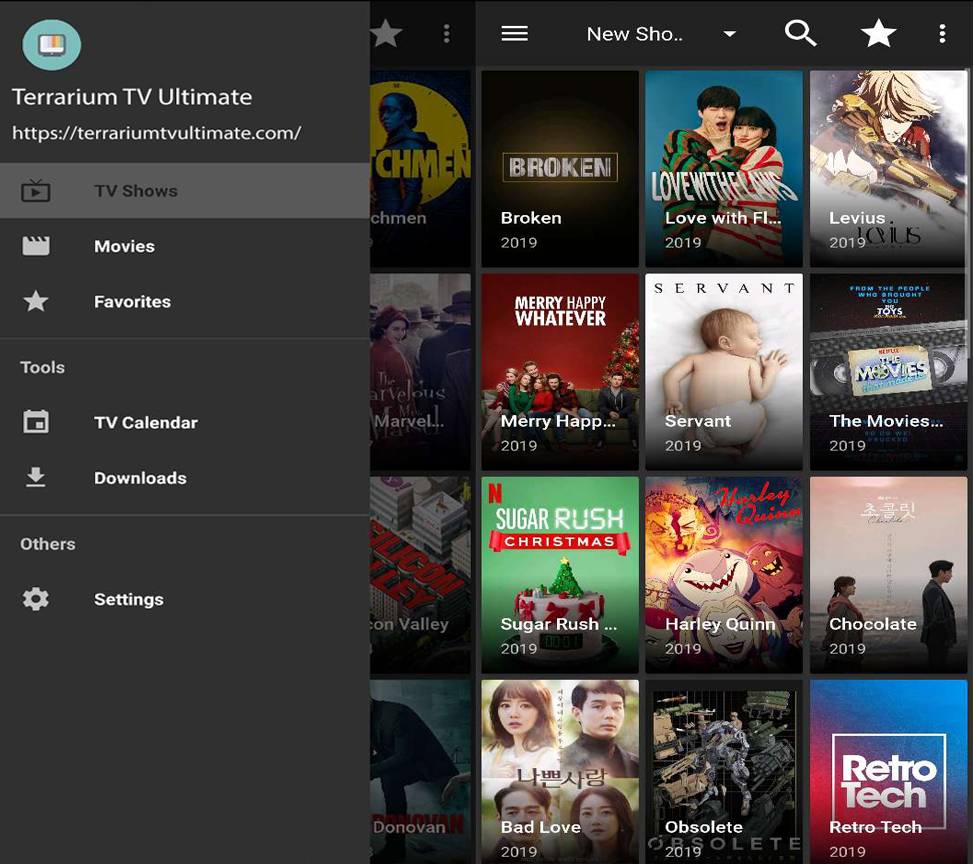Click the TV Calendar icon
Viewport: 973px width, 864px height.
(x=36, y=422)
